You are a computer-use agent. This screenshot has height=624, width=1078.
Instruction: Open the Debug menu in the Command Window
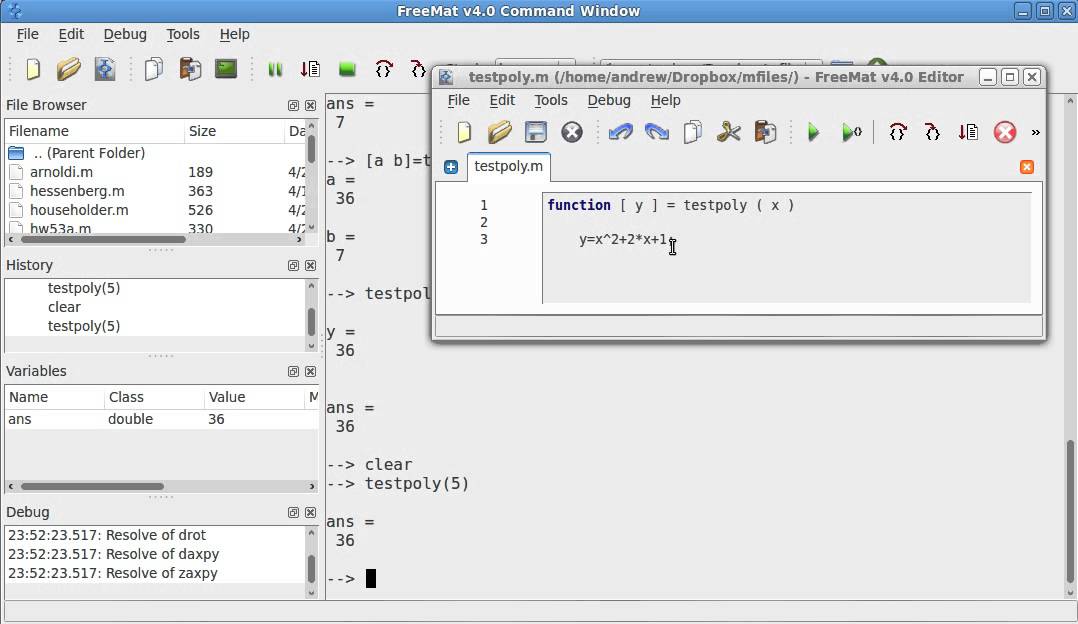[x=124, y=34]
